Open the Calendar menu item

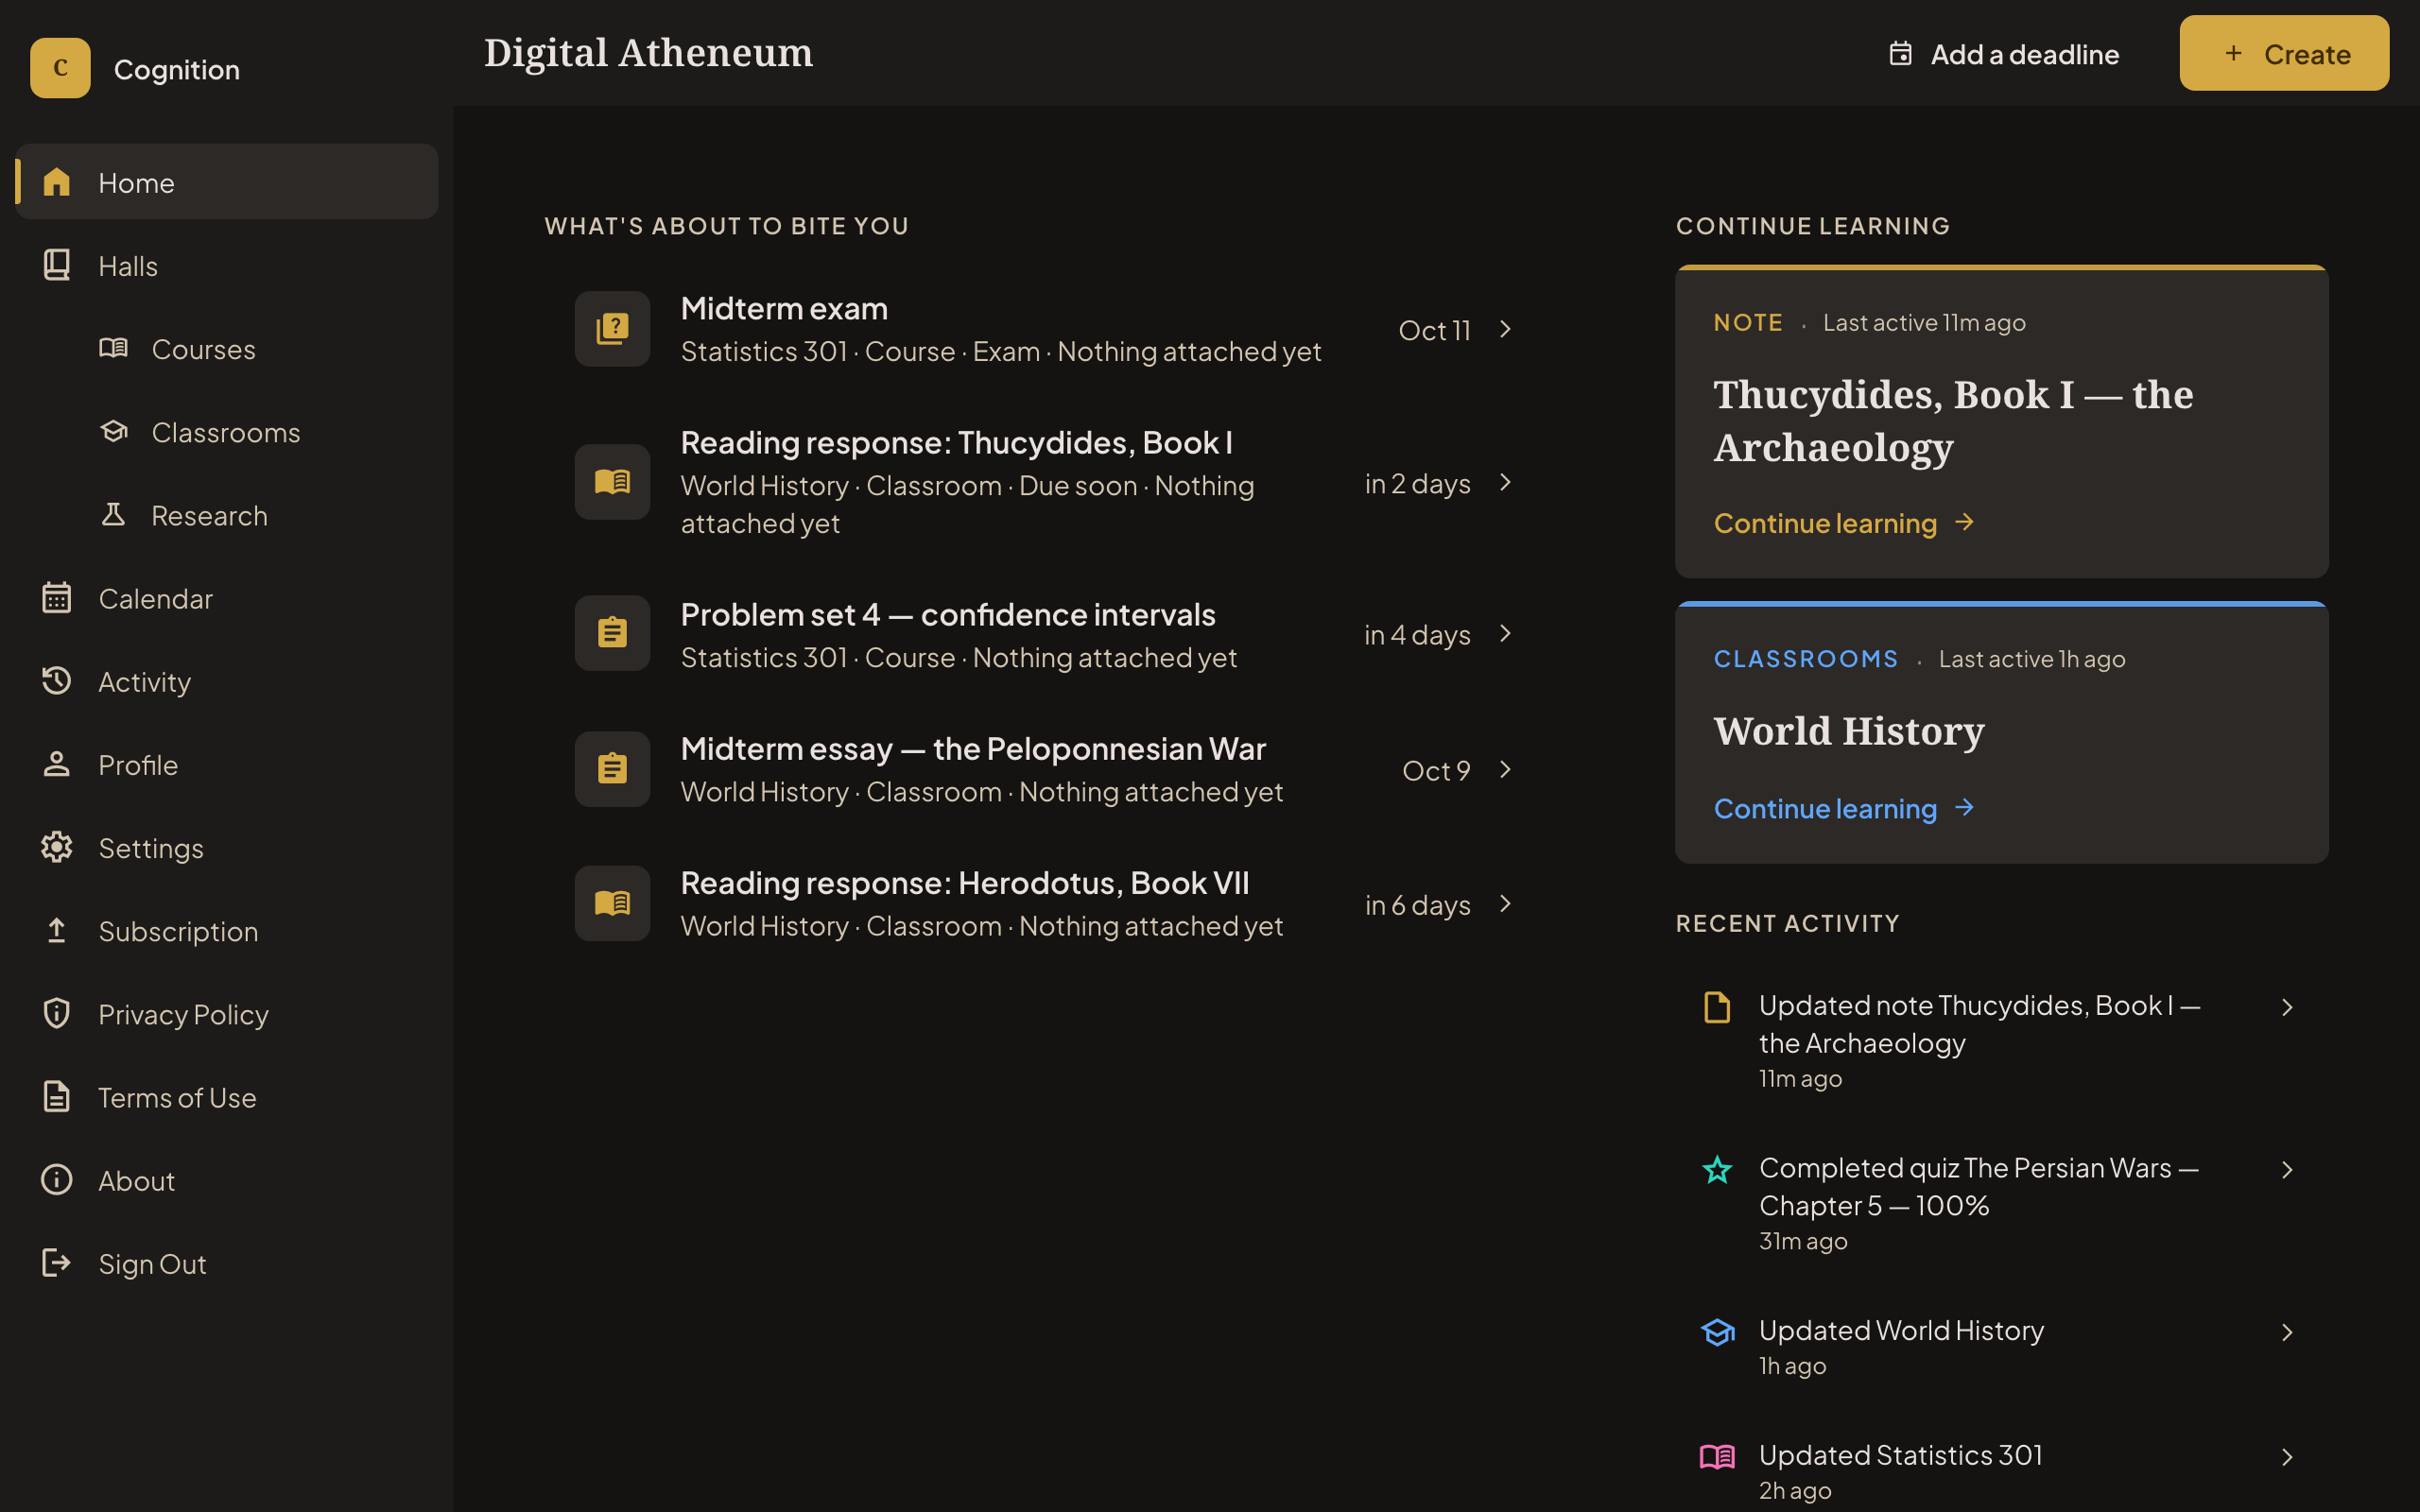tap(227, 598)
